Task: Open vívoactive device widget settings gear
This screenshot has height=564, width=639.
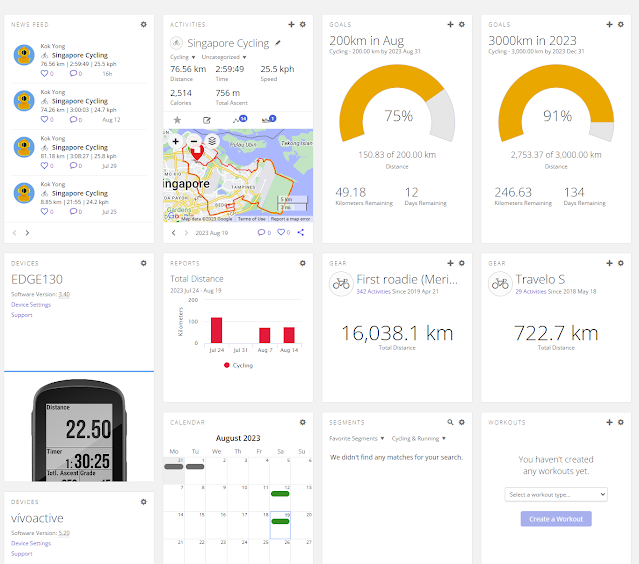Action: (143, 502)
